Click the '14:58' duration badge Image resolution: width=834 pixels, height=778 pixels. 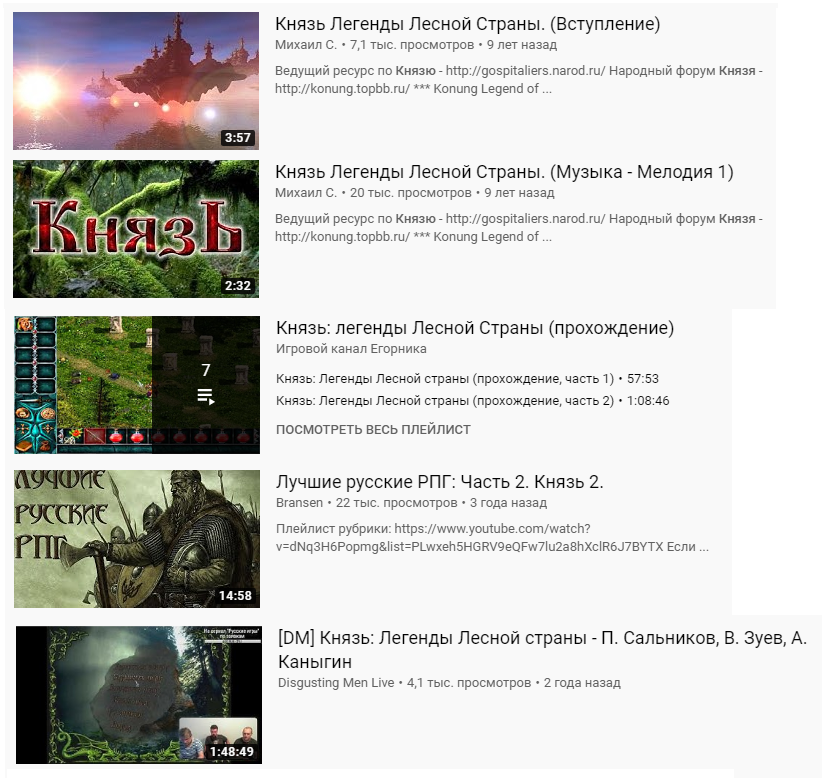[235, 596]
